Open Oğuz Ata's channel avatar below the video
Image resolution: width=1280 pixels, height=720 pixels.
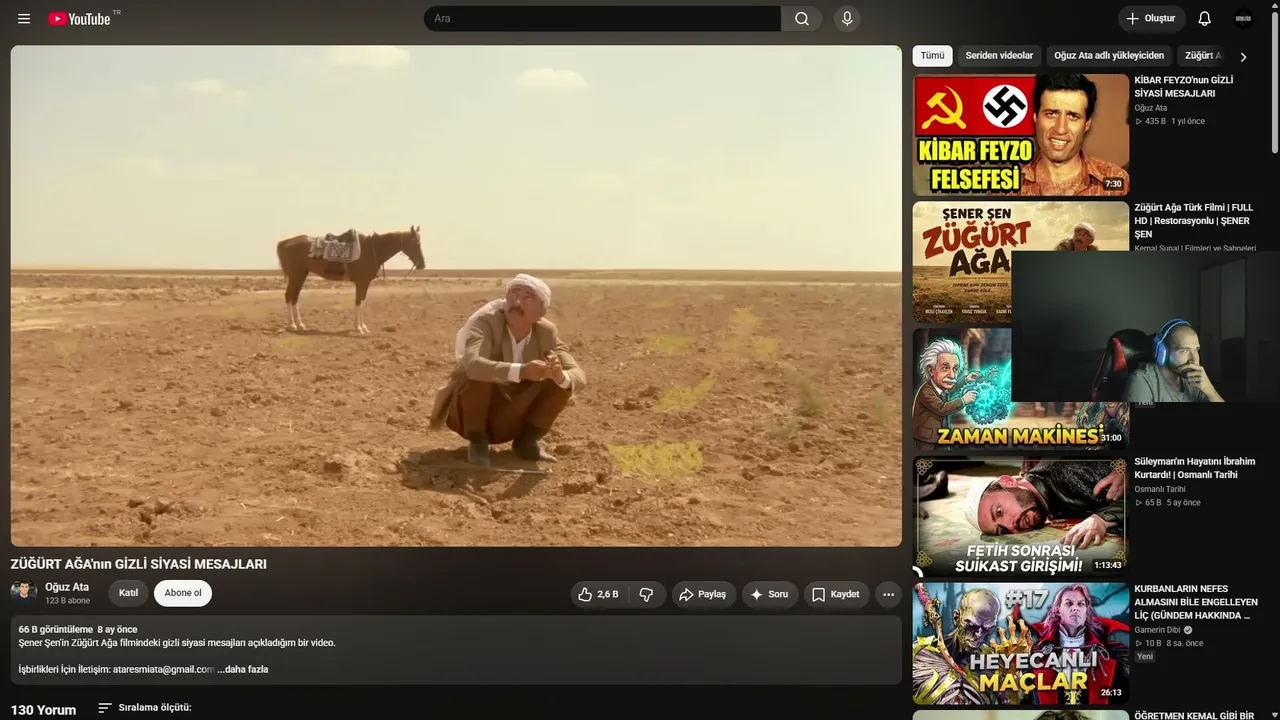pyautogui.click(x=24, y=593)
